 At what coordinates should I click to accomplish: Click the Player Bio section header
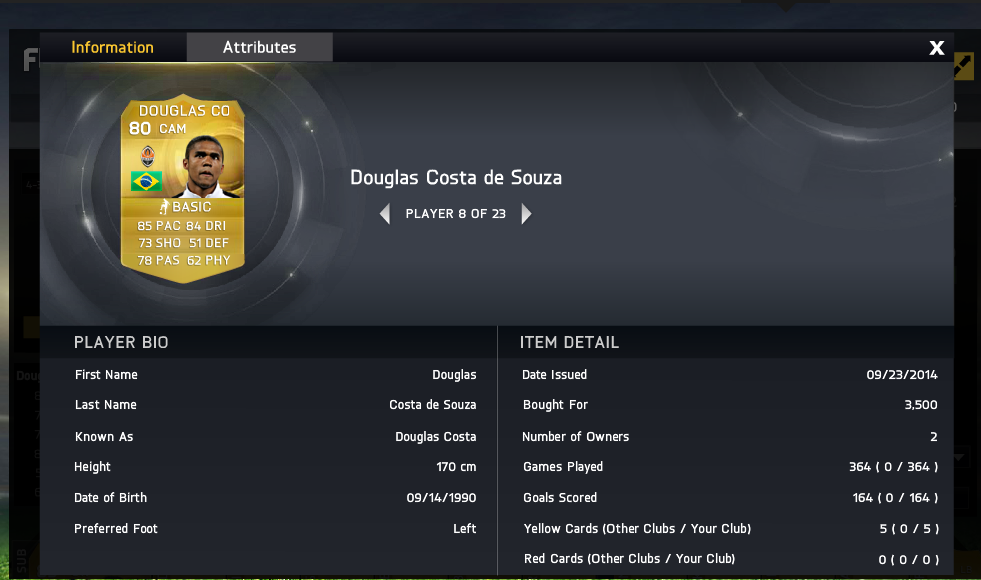coord(121,342)
